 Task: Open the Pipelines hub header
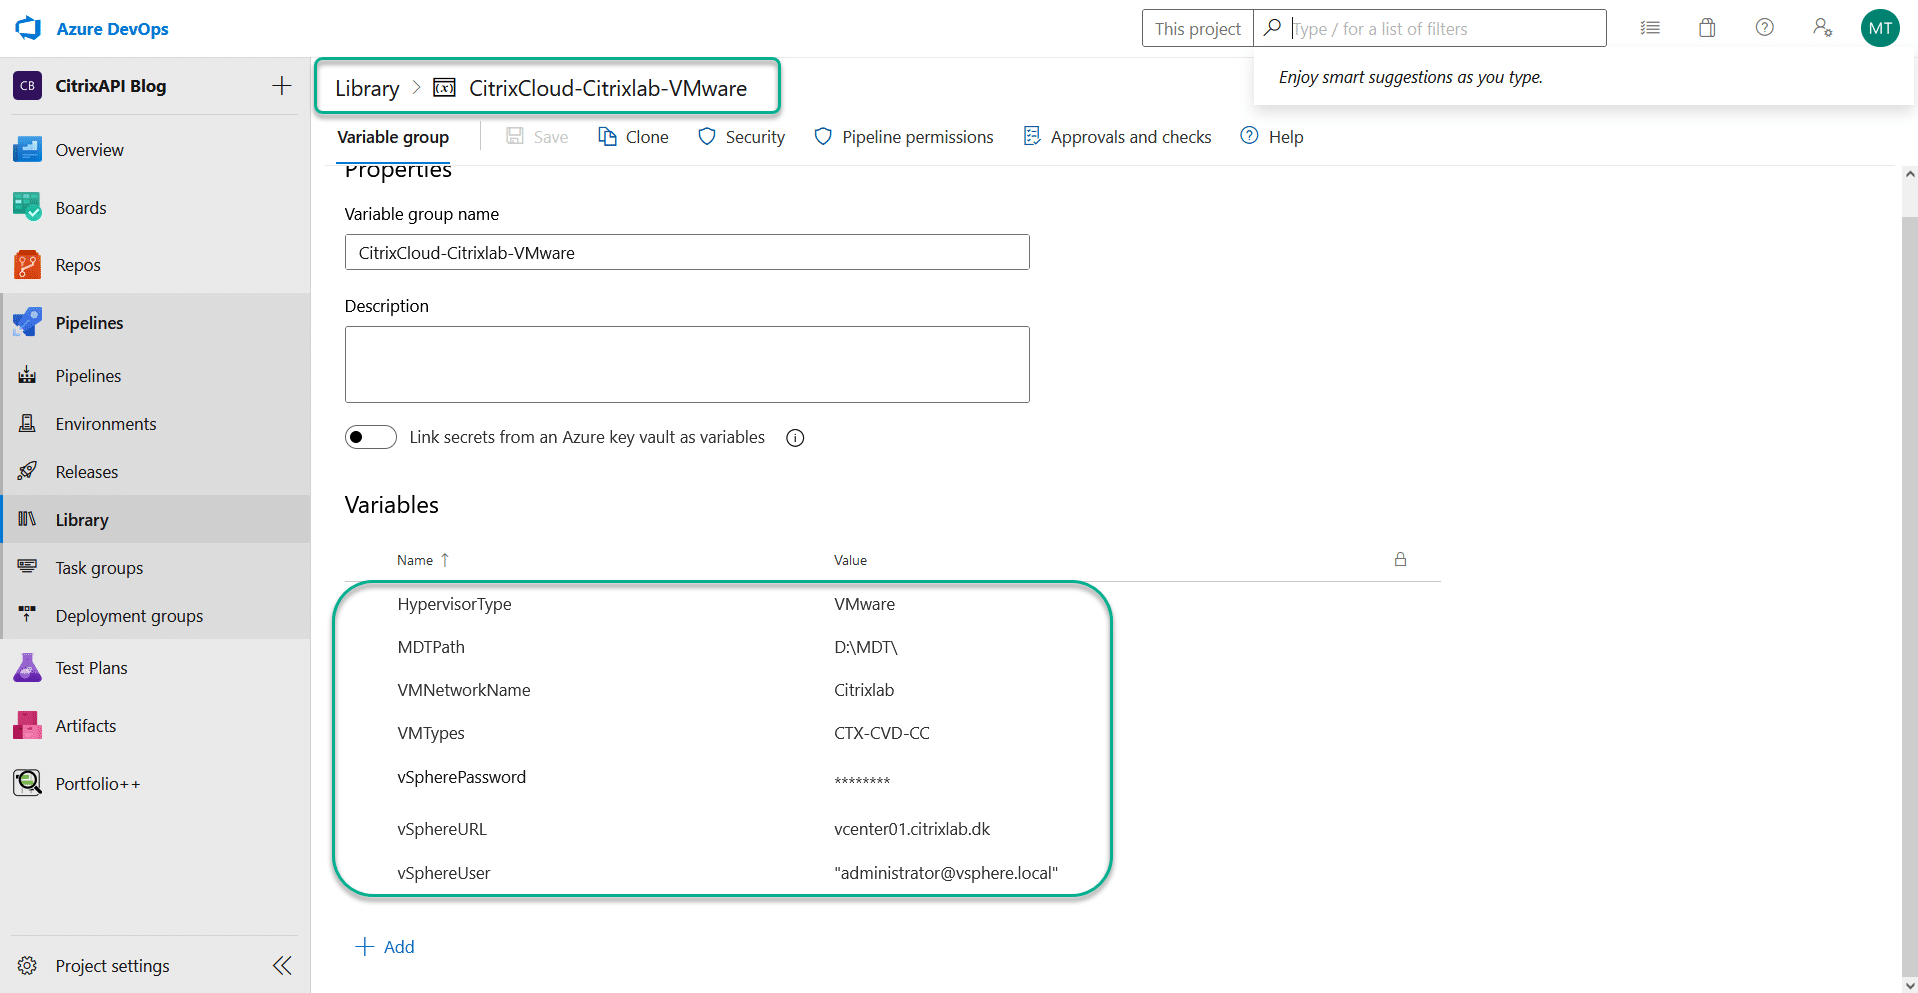tap(155, 323)
